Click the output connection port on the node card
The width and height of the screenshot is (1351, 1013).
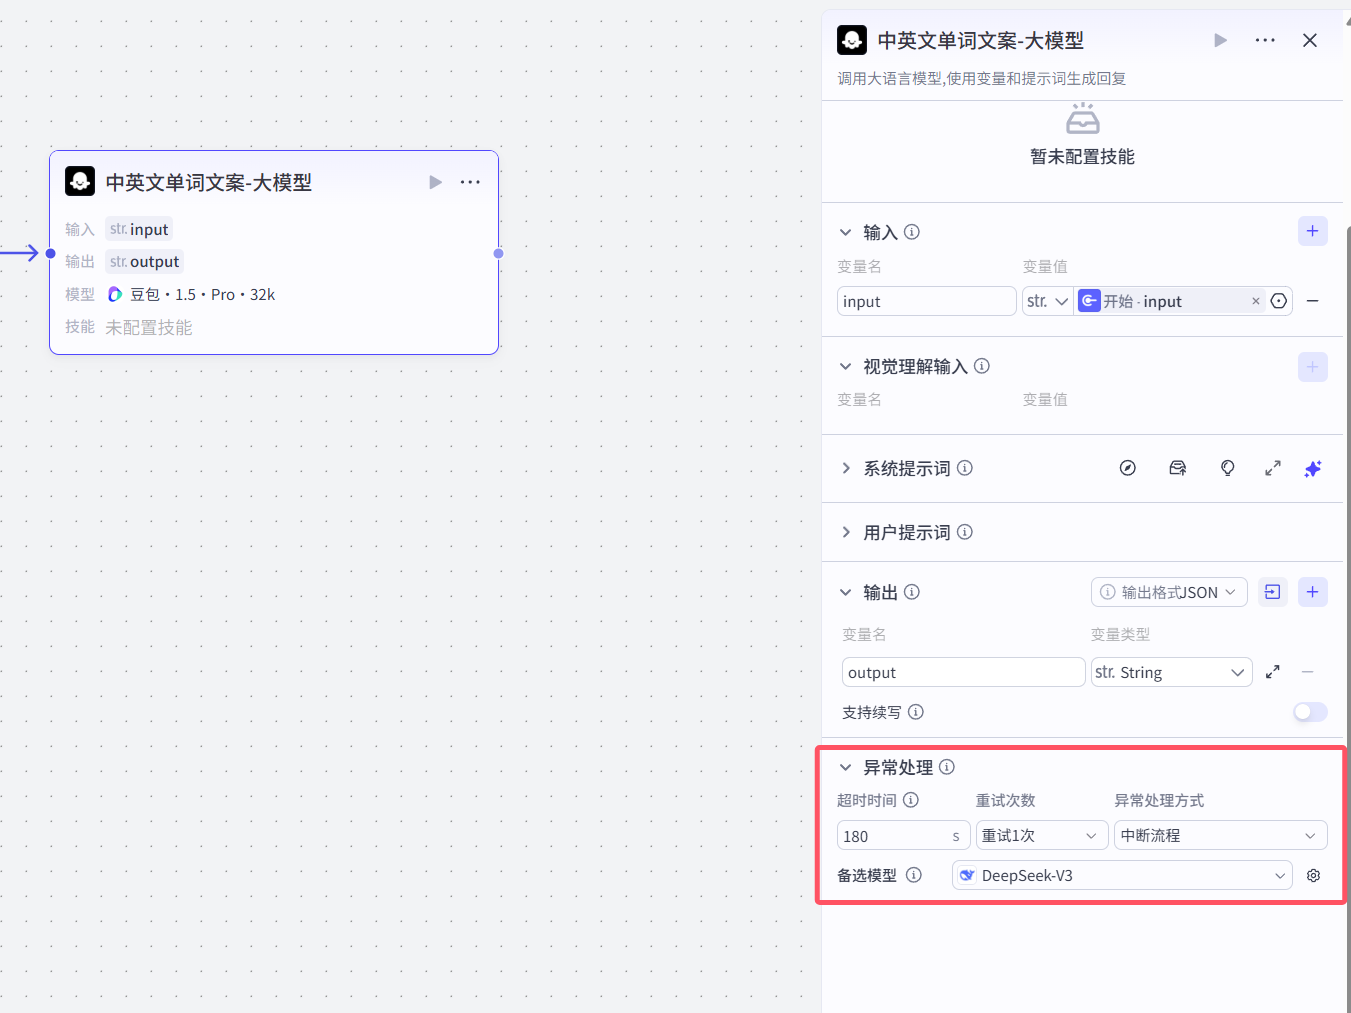pos(498,253)
